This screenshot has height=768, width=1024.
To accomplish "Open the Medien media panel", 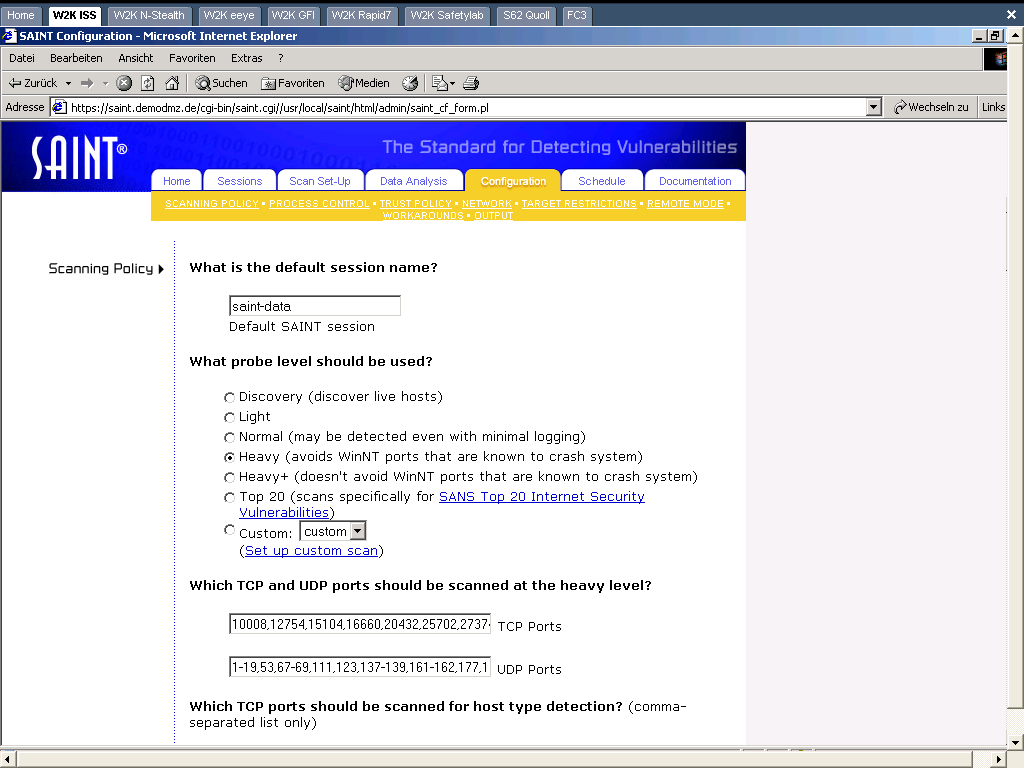I will pyautogui.click(x=364, y=83).
